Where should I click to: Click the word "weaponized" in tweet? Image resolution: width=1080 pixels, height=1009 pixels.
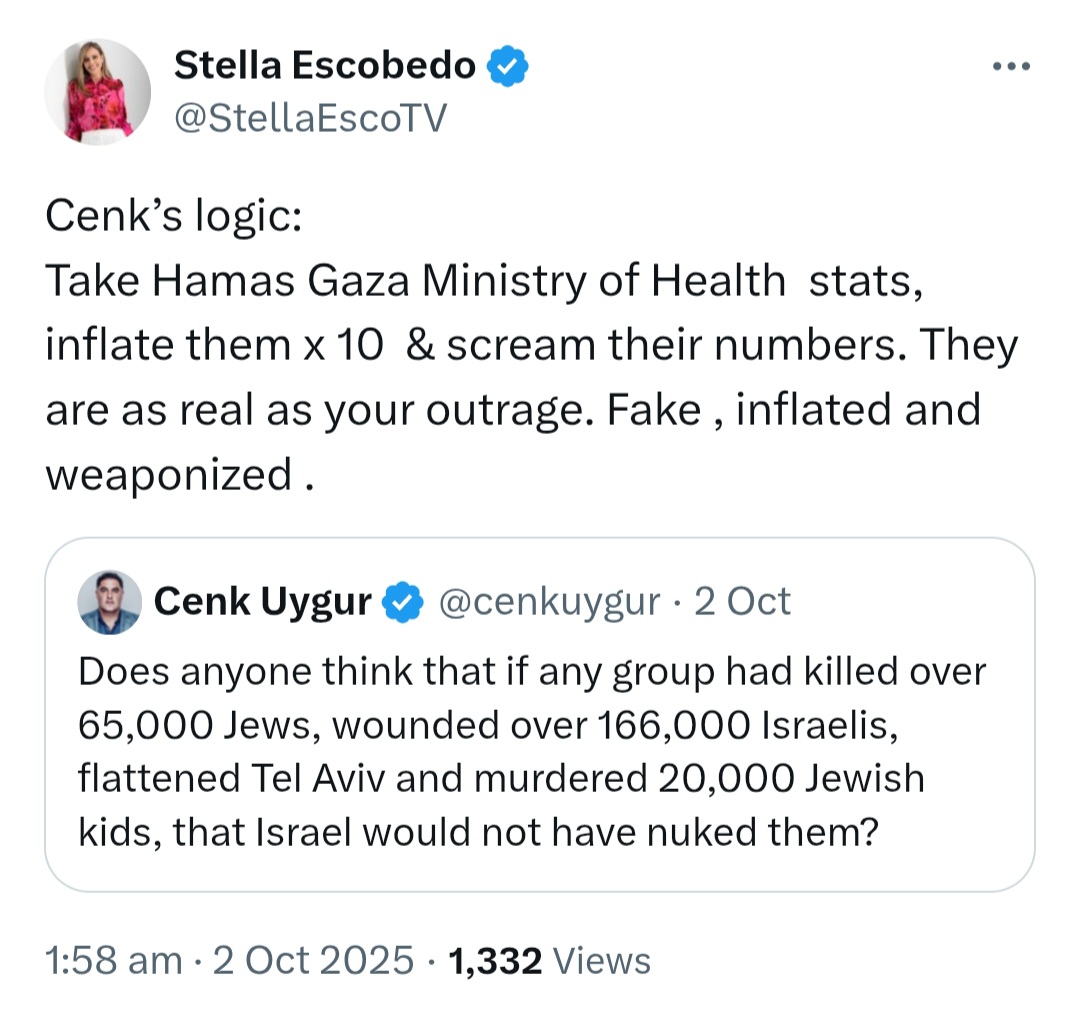[x=169, y=475]
